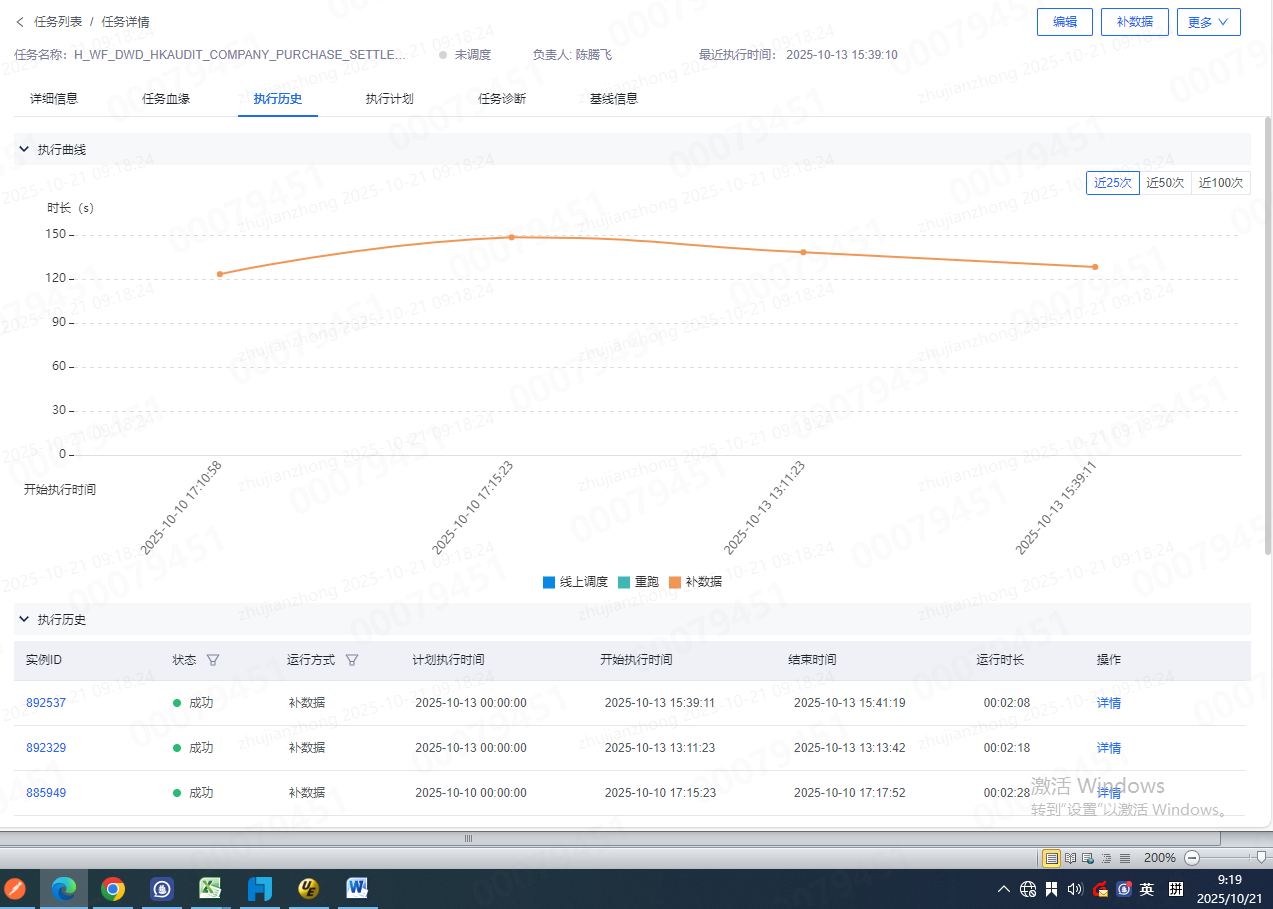Open the UltraEdit icon in the taskbar
The width and height of the screenshot is (1273, 909).
coord(308,888)
